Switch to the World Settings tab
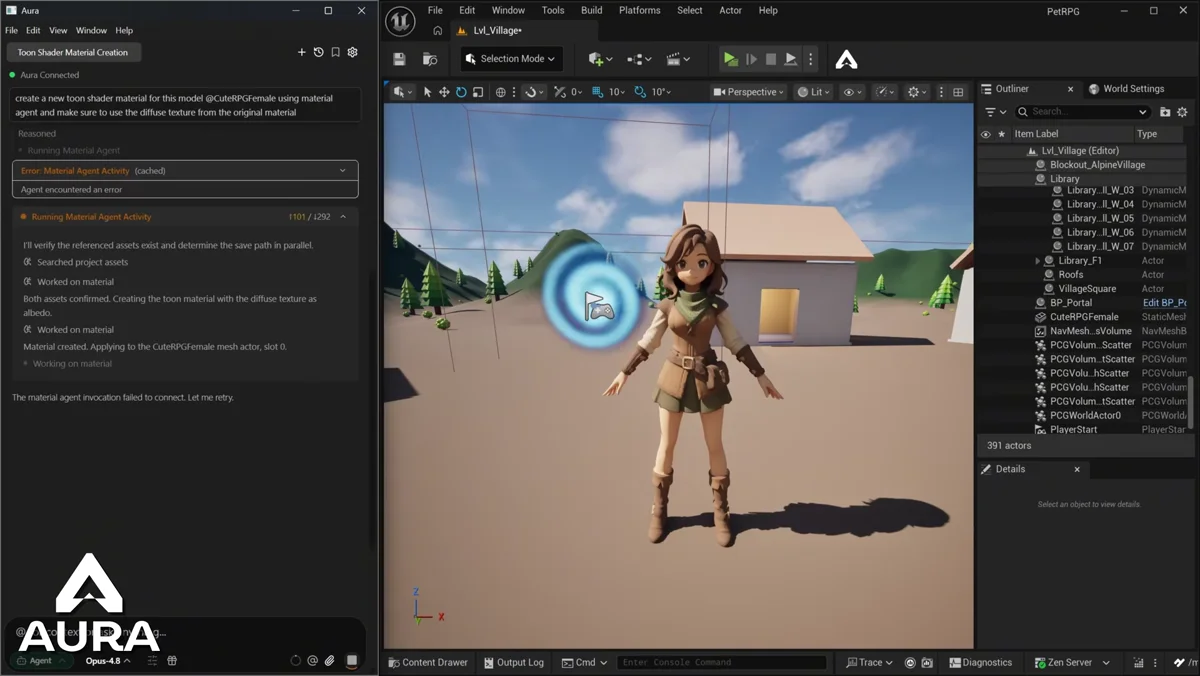The width and height of the screenshot is (1200, 676). [x=1126, y=89]
